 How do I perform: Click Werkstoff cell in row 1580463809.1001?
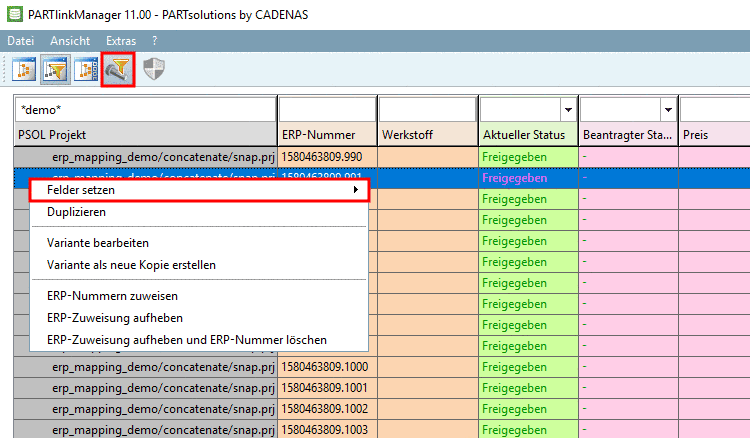[428, 388]
